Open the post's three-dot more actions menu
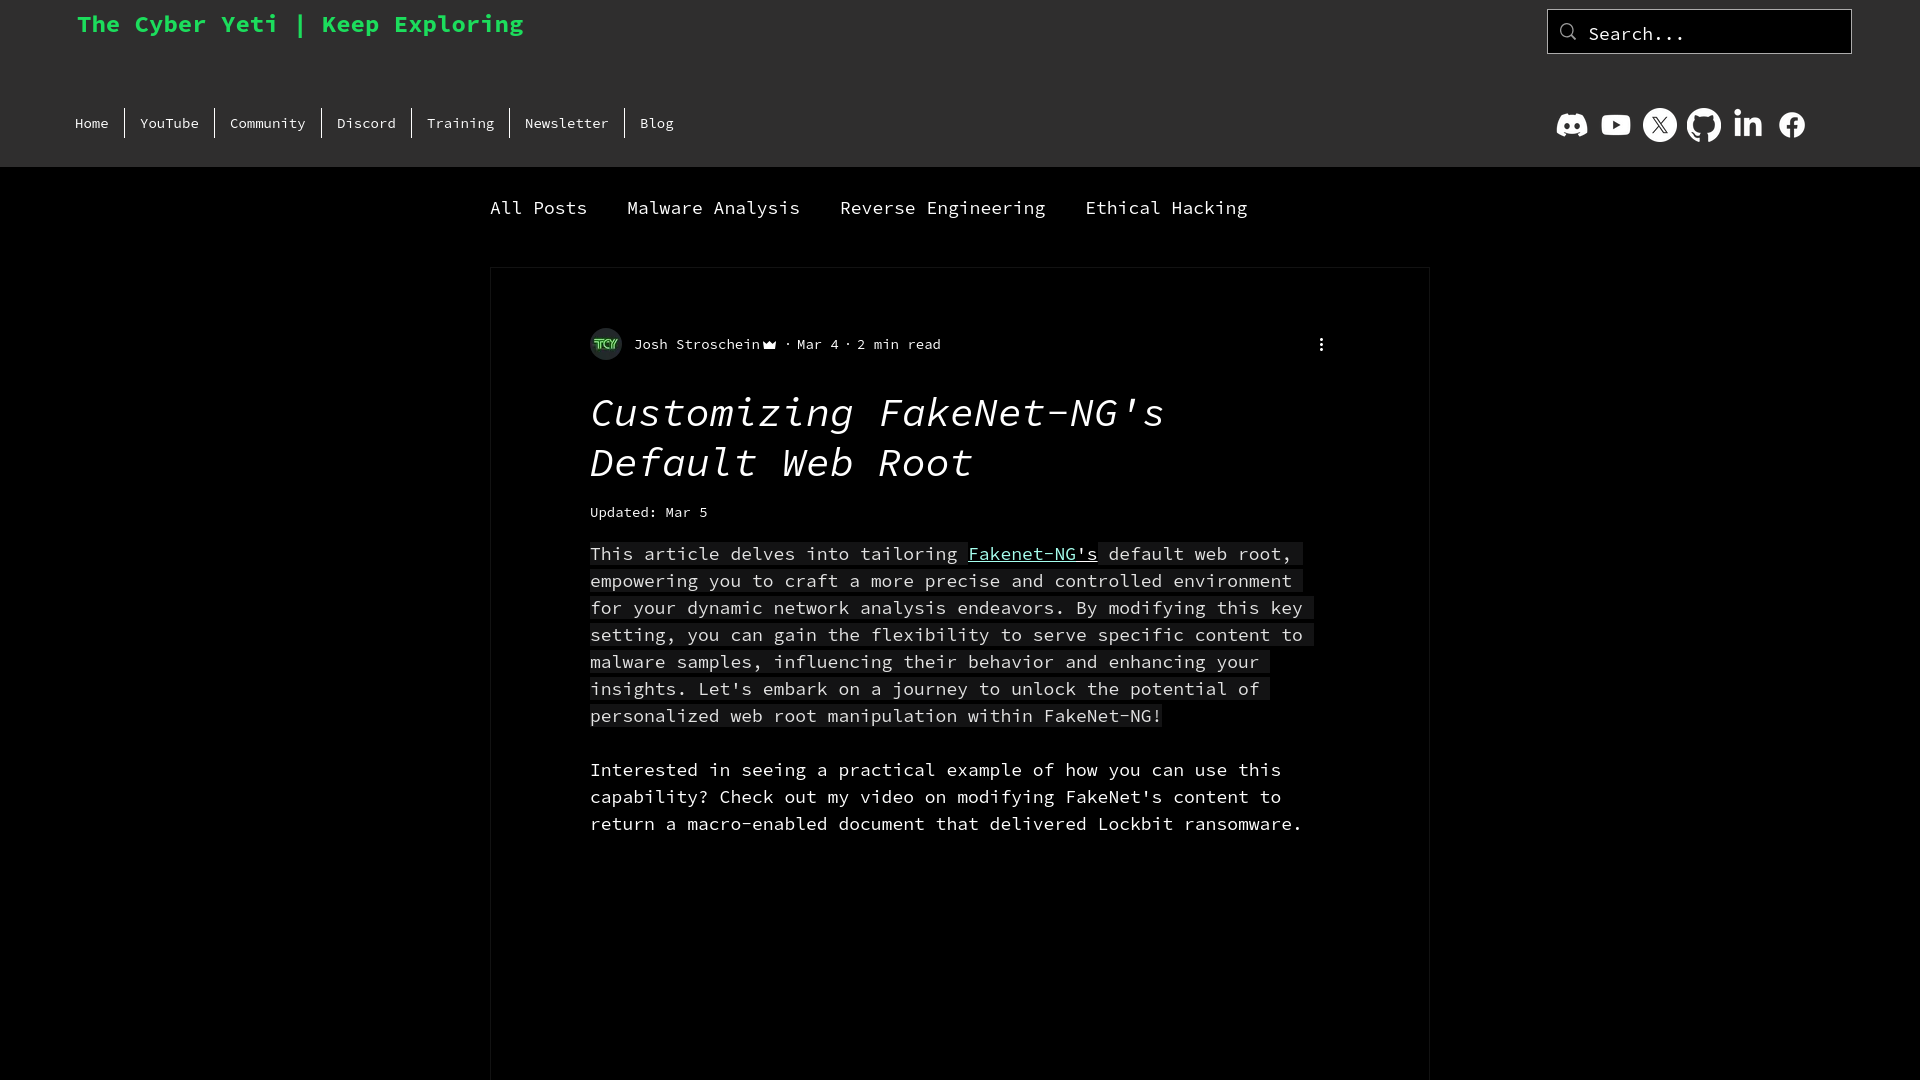The image size is (1920, 1080). coord(1321,344)
